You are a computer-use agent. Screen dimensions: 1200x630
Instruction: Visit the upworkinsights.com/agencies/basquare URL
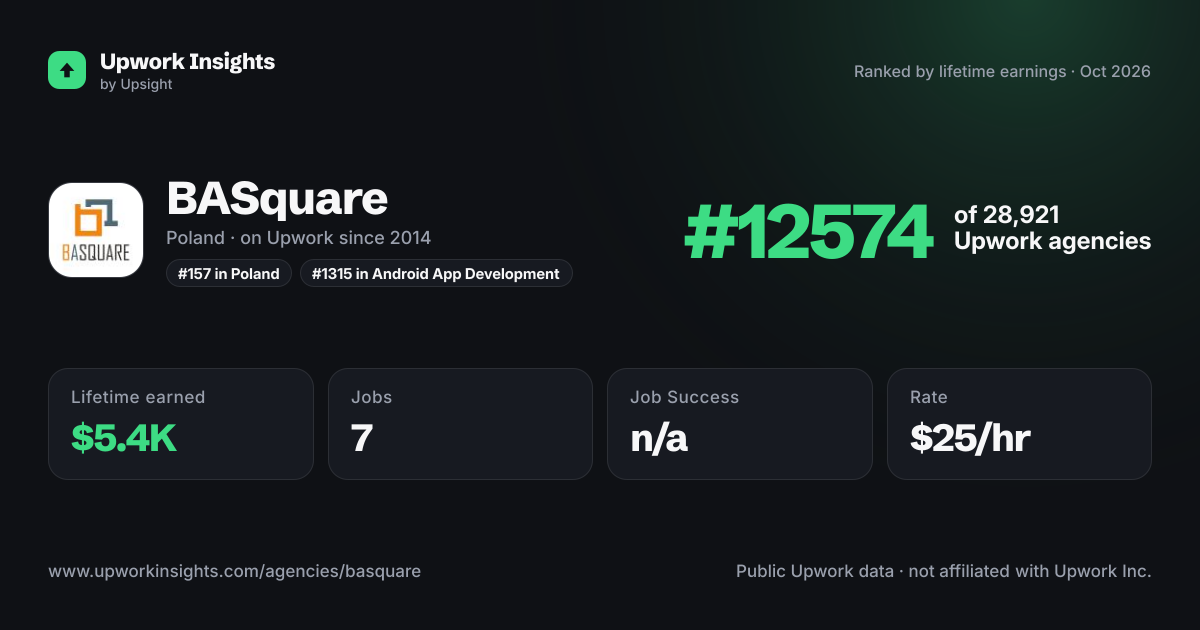point(234,571)
